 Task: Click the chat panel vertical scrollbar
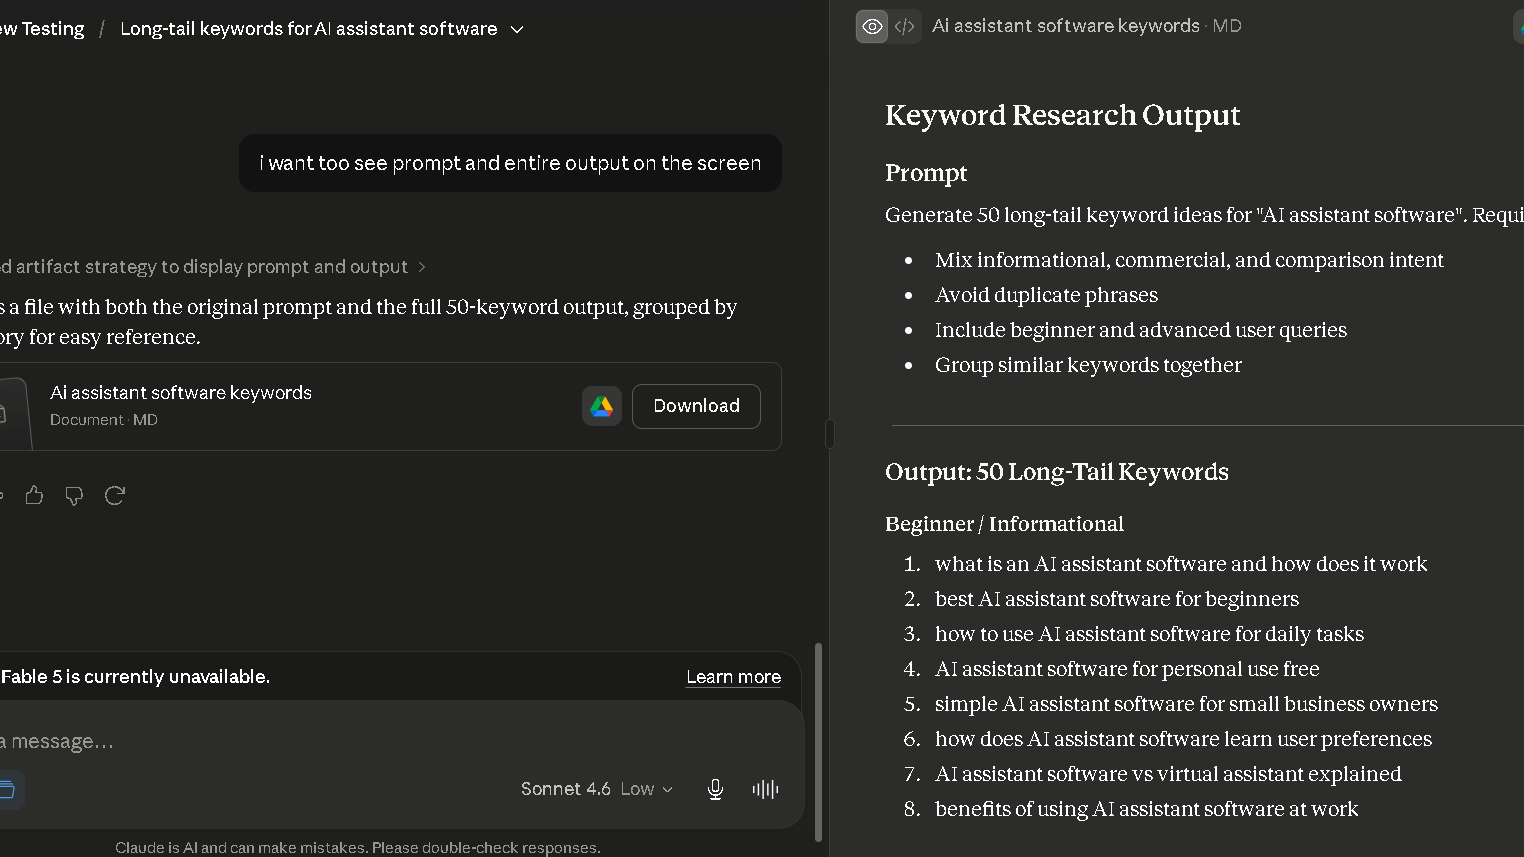click(x=818, y=742)
